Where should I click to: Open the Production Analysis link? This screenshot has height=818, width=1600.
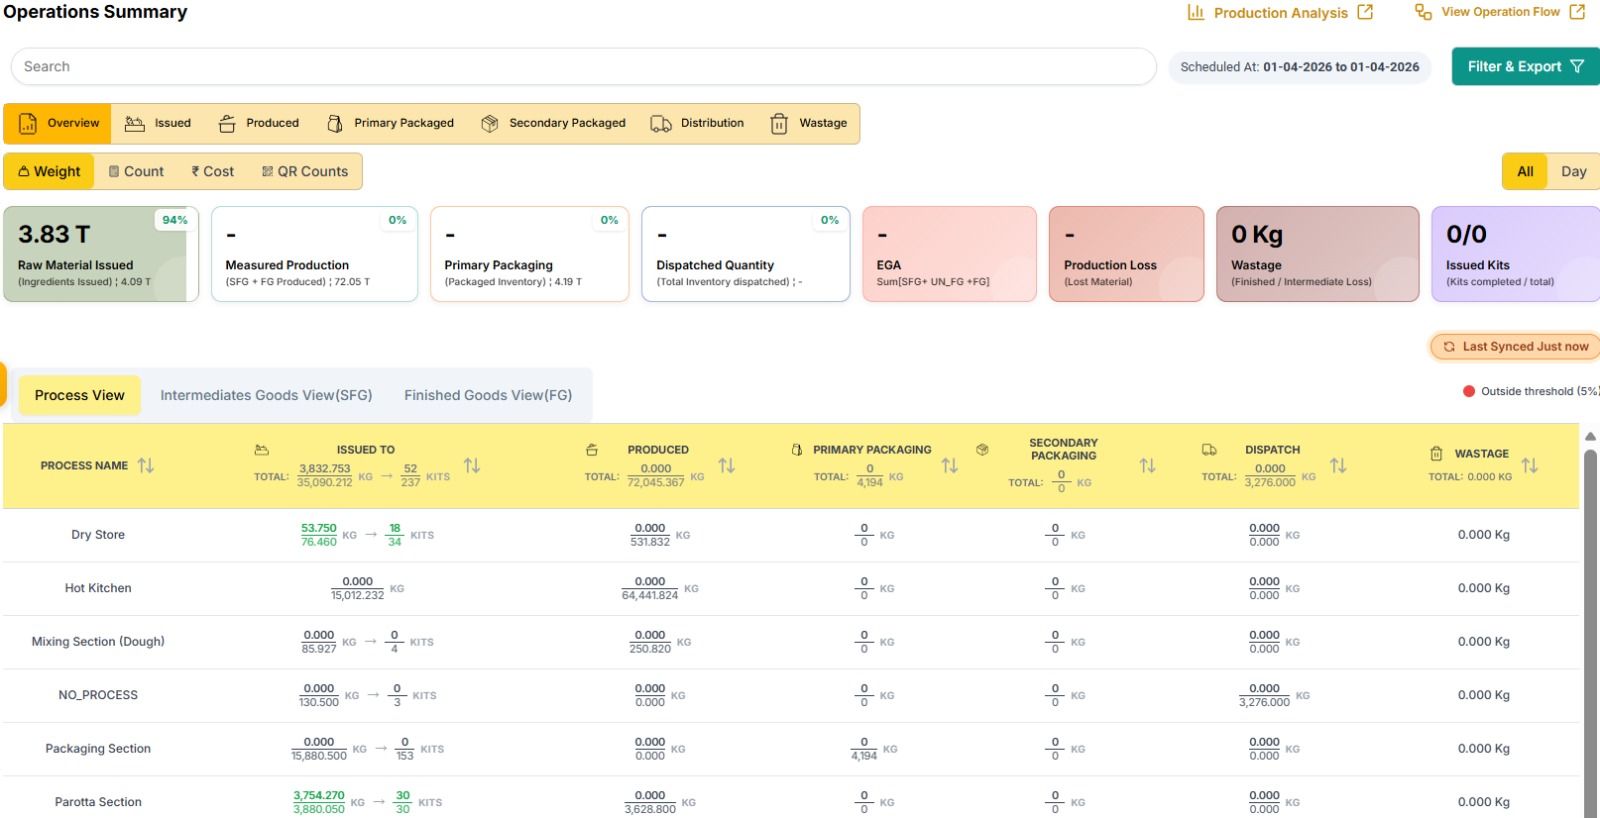(1280, 12)
